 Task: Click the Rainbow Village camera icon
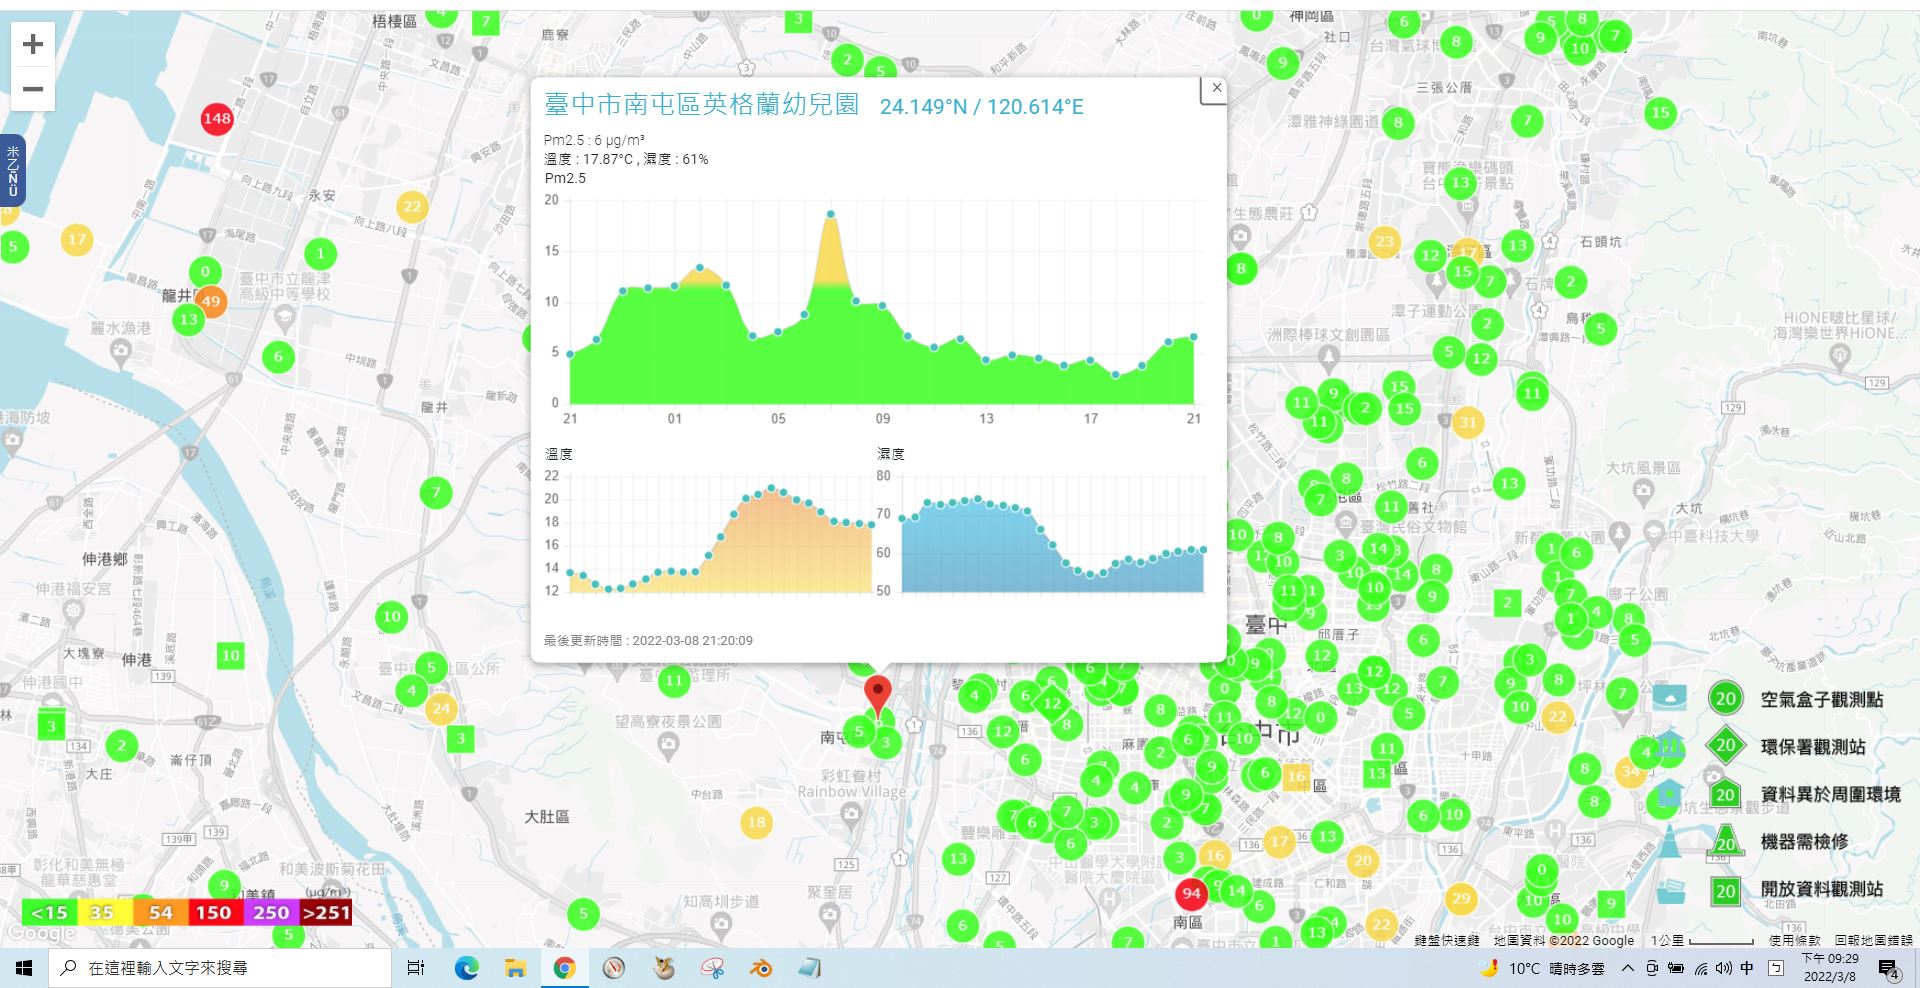[x=851, y=814]
